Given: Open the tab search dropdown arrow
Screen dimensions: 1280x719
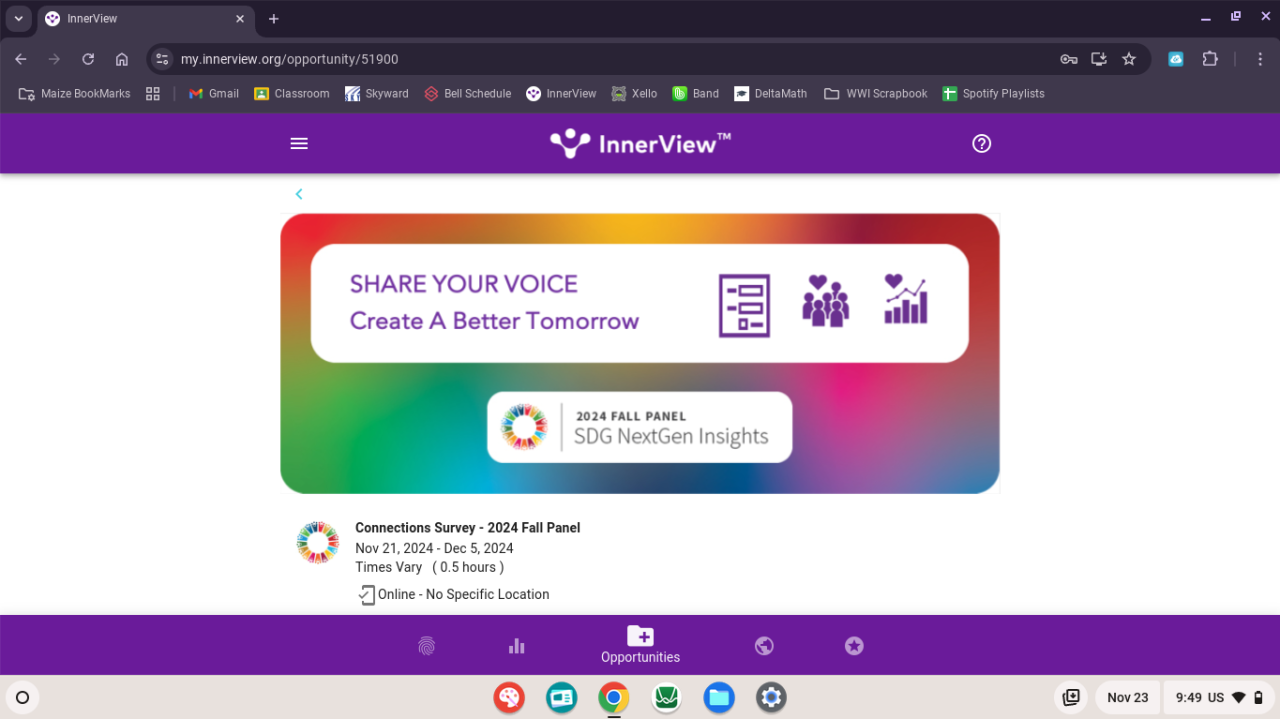Looking at the screenshot, I should coord(18,19).
